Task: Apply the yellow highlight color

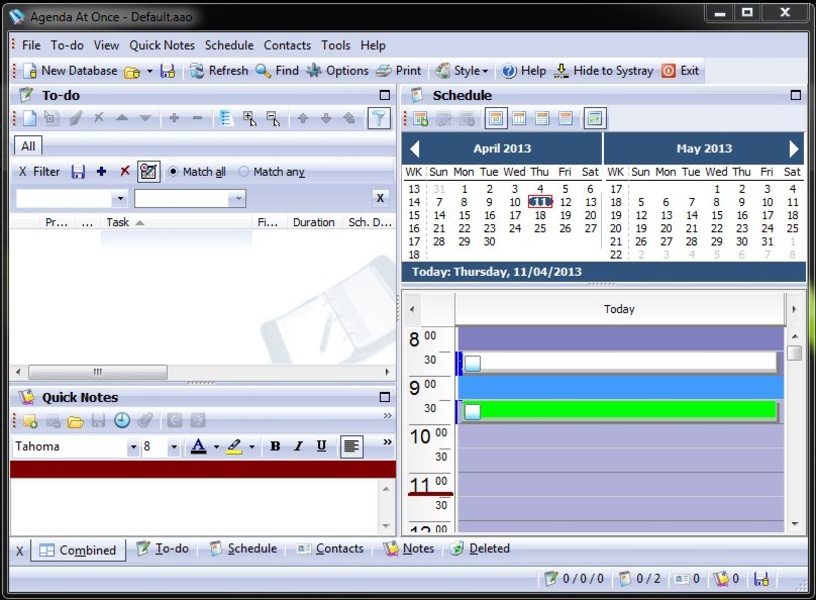Action: [x=234, y=446]
